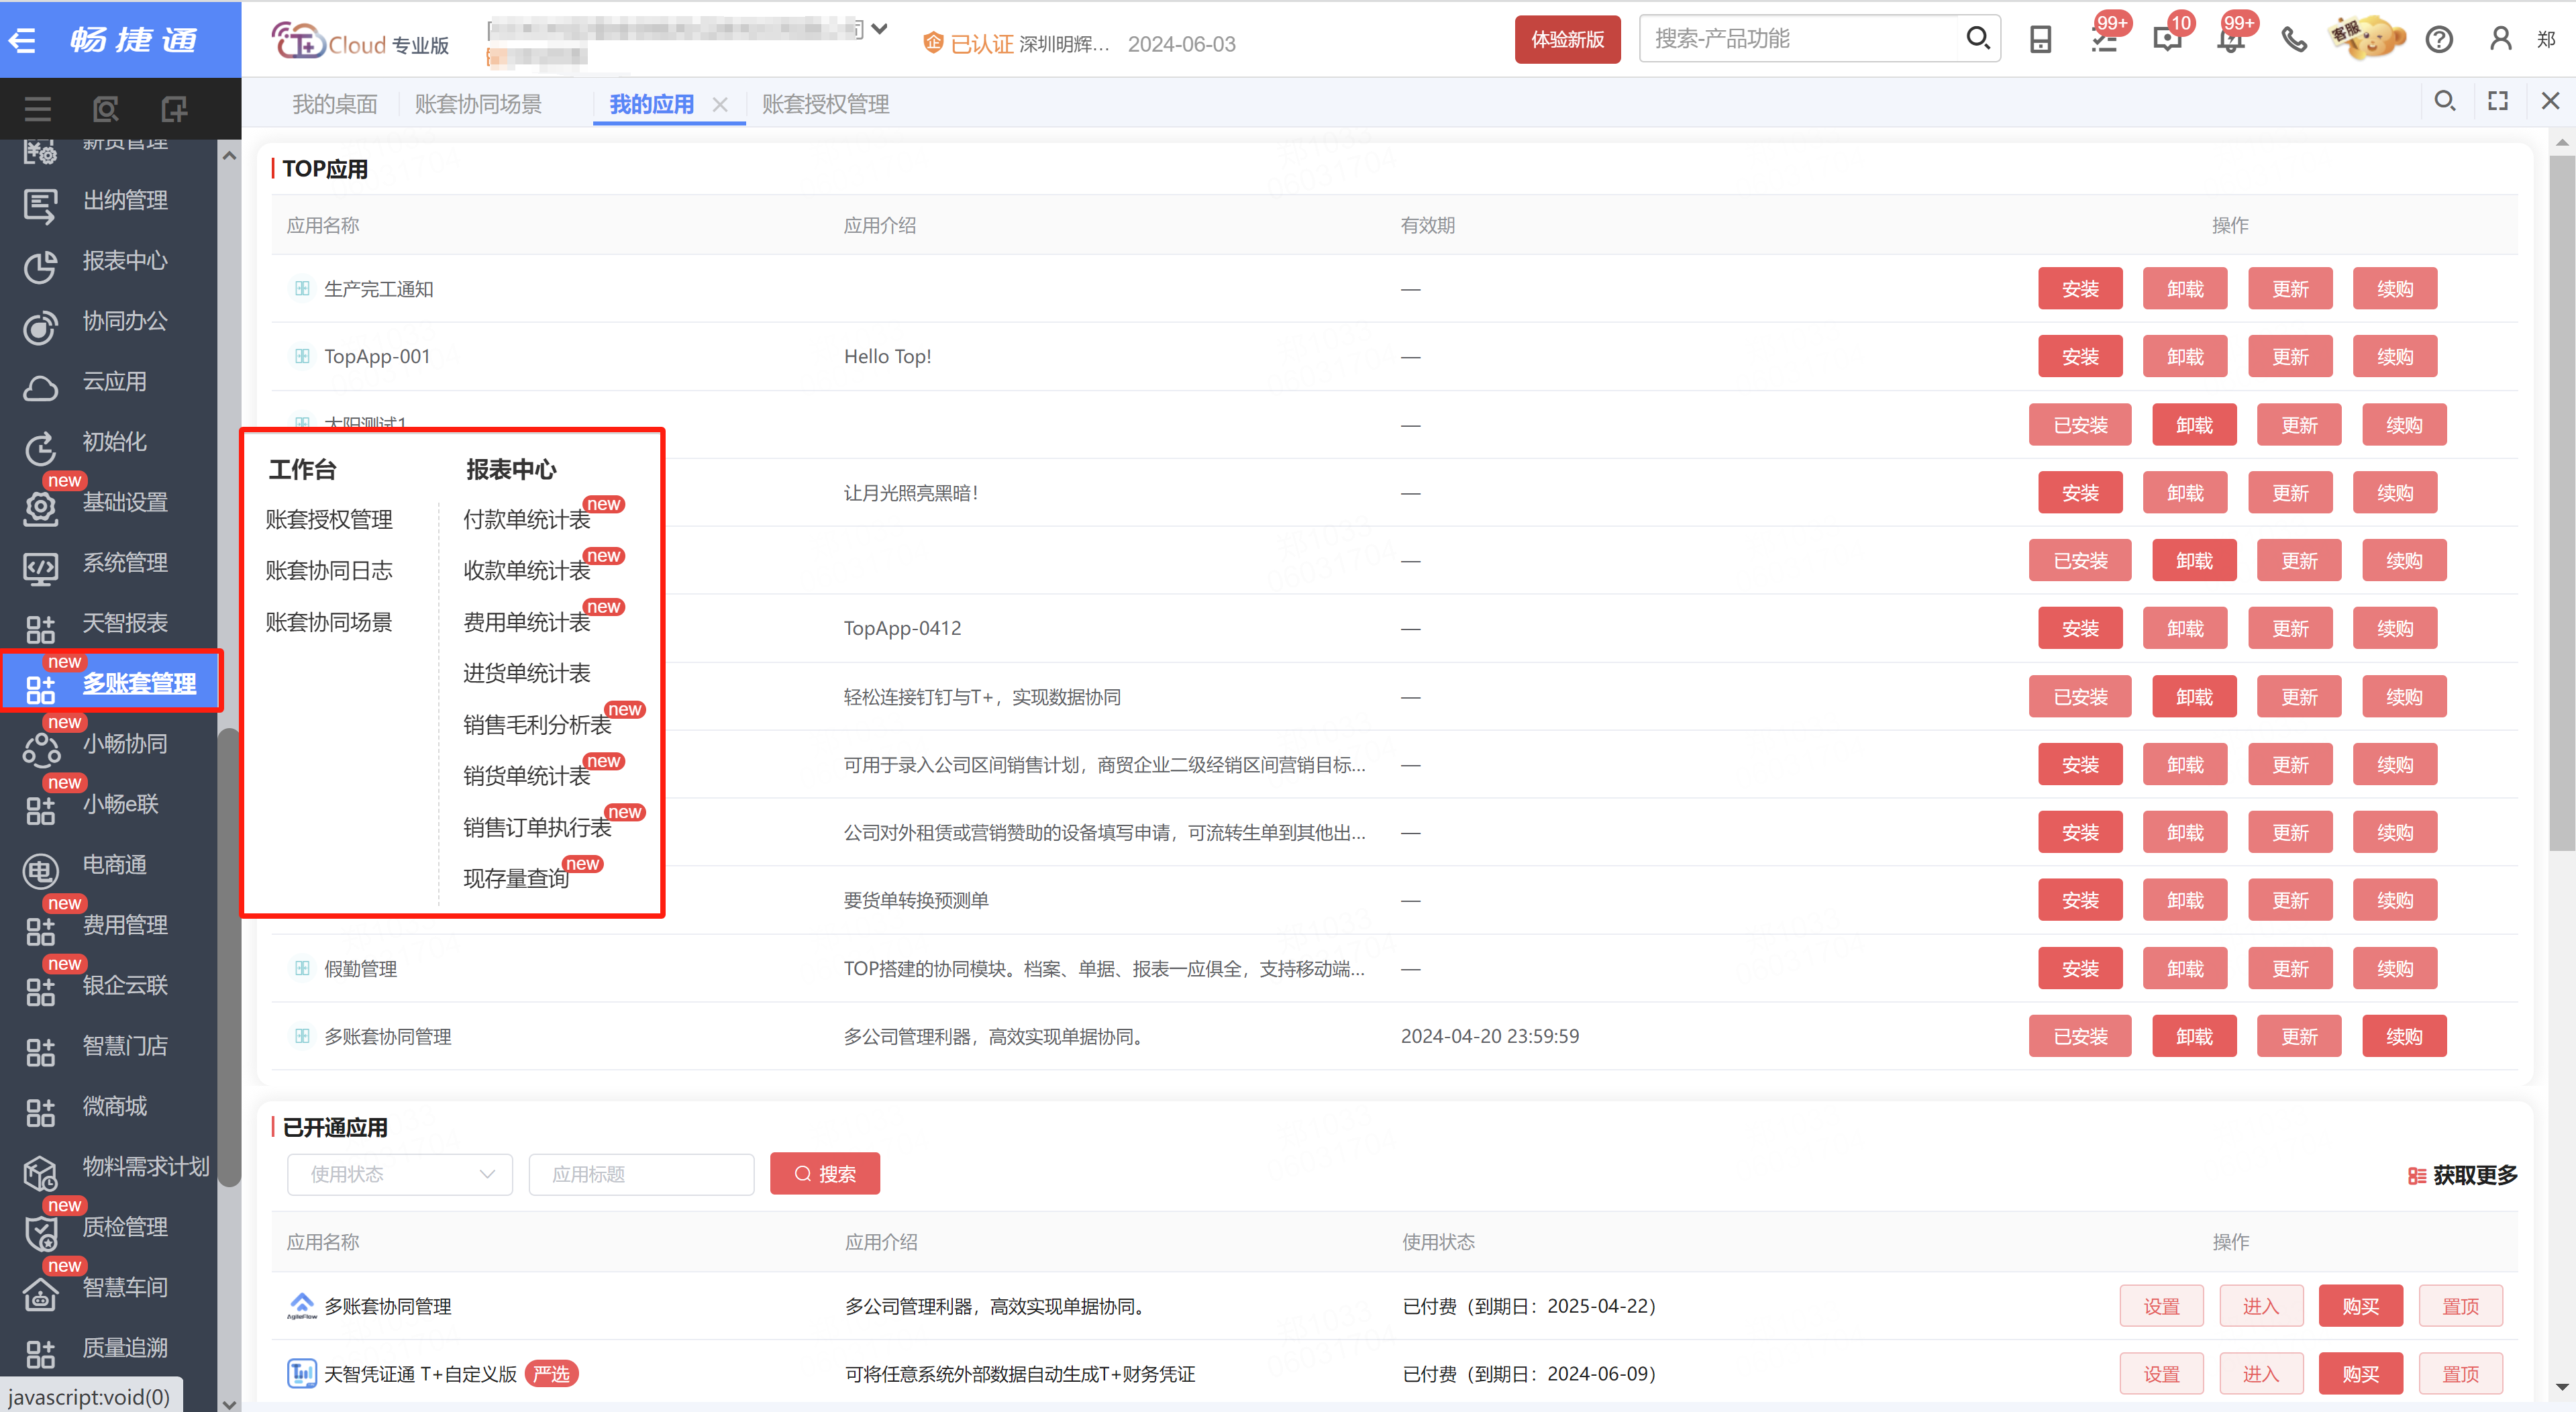Toggle fullscreen with the expand icon

[2498, 101]
